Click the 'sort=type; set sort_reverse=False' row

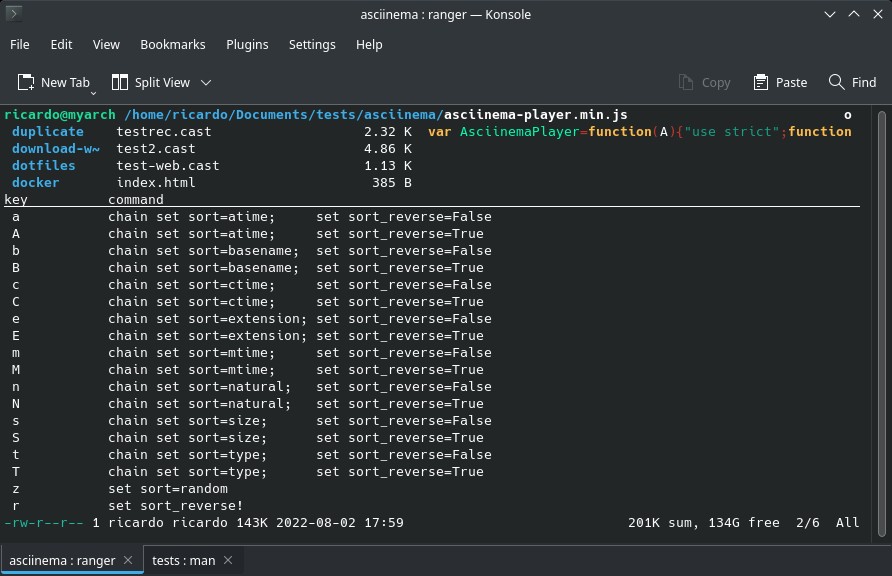pyautogui.click(x=300, y=454)
